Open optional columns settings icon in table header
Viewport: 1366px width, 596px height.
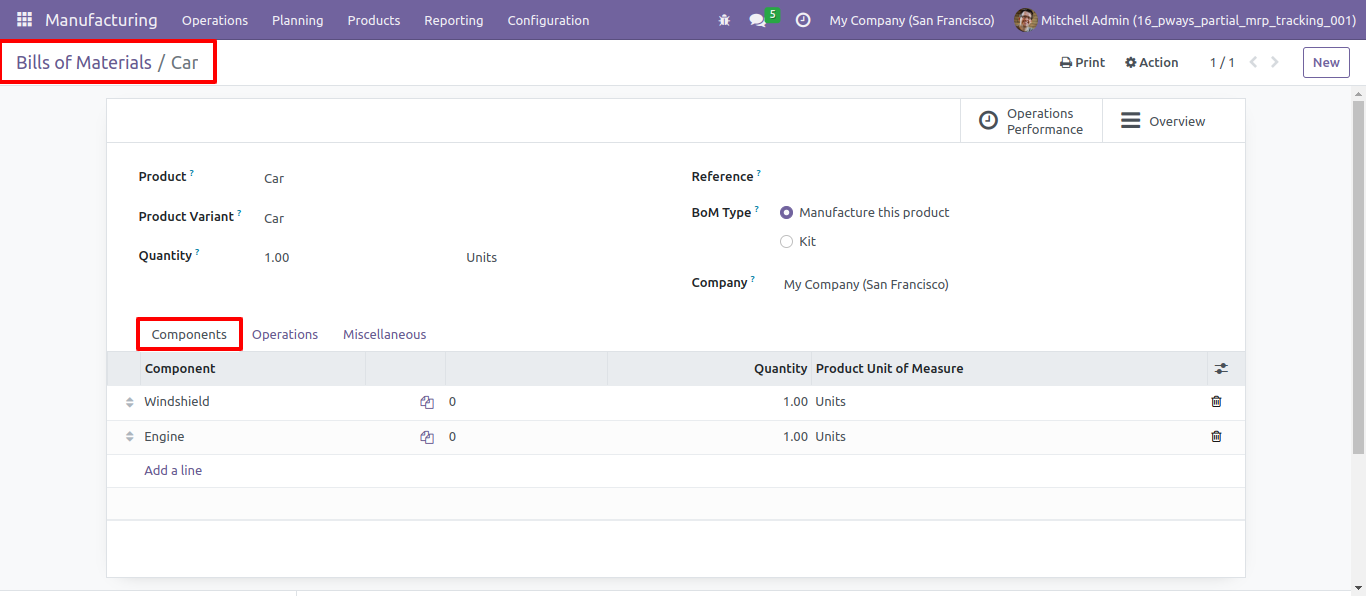click(x=1221, y=369)
